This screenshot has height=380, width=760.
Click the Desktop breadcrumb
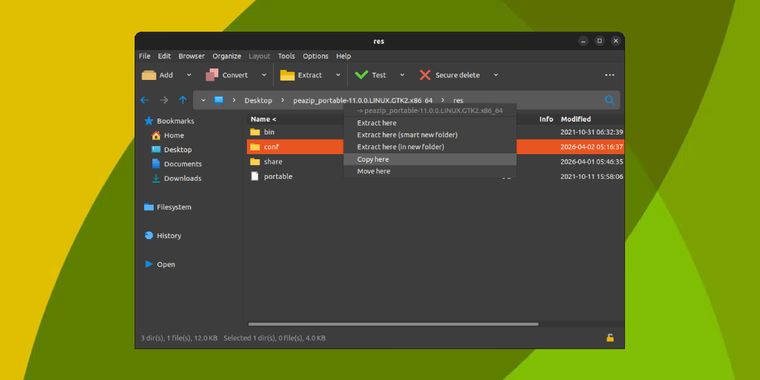pyautogui.click(x=258, y=100)
